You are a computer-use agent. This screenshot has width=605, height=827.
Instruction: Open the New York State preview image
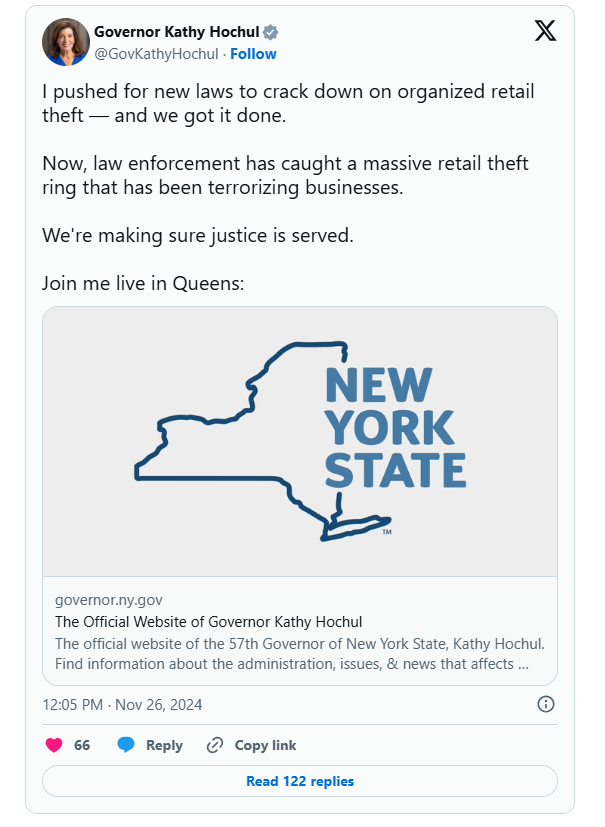pos(300,441)
